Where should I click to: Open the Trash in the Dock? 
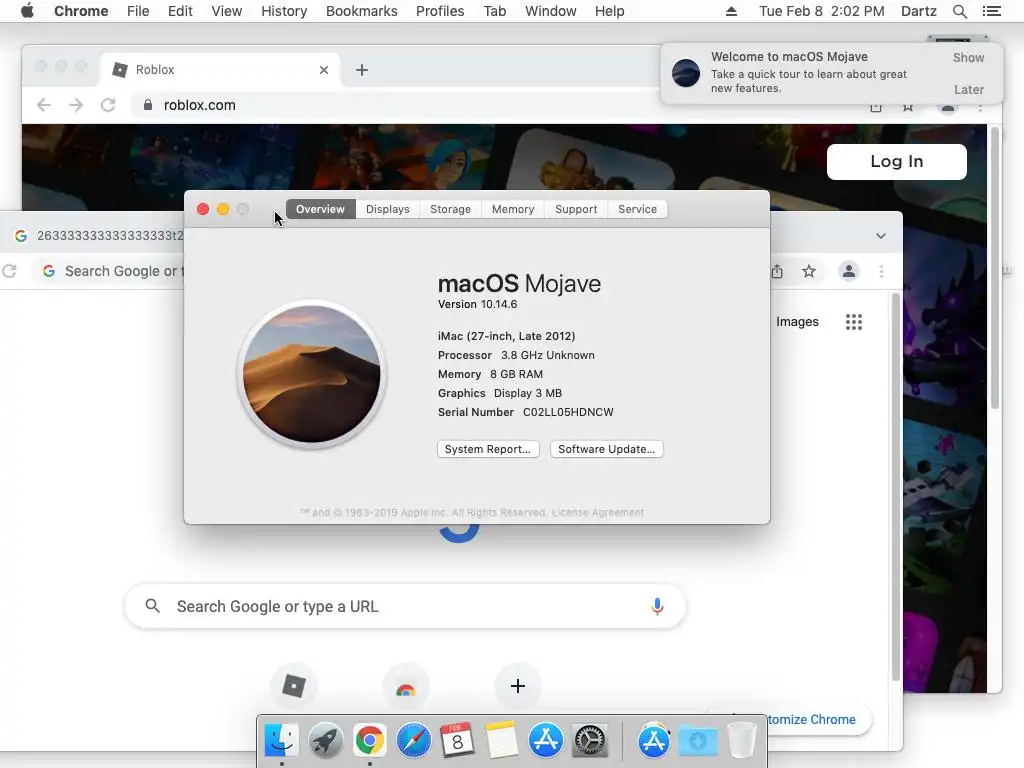(741, 740)
